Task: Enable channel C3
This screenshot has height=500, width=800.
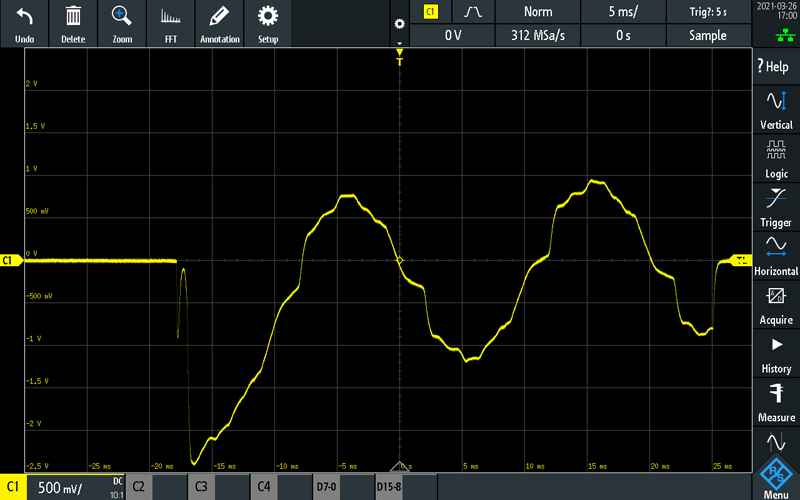Action: point(201,486)
